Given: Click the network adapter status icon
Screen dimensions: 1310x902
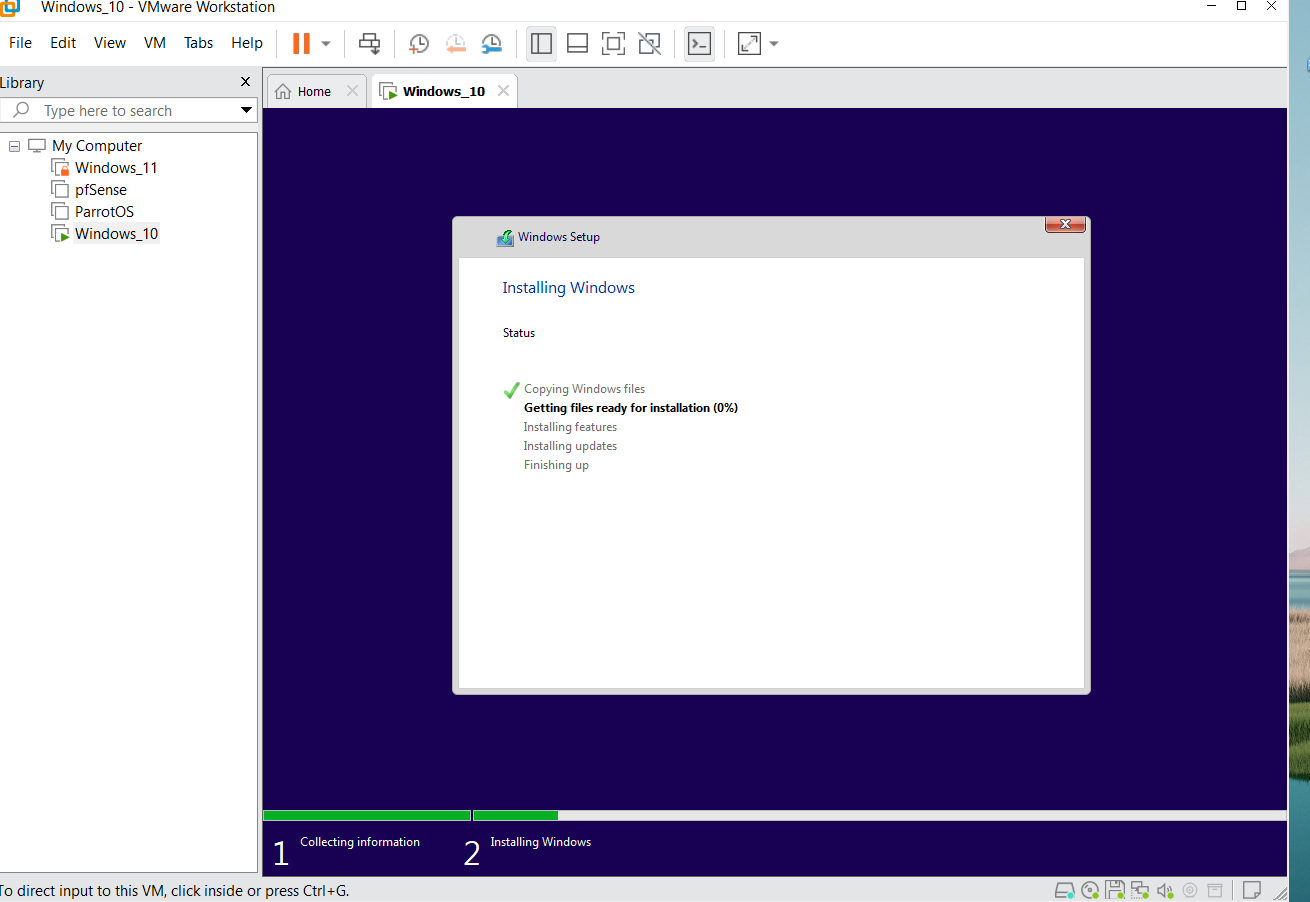Looking at the screenshot, I should pyautogui.click(x=1140, y=890).
